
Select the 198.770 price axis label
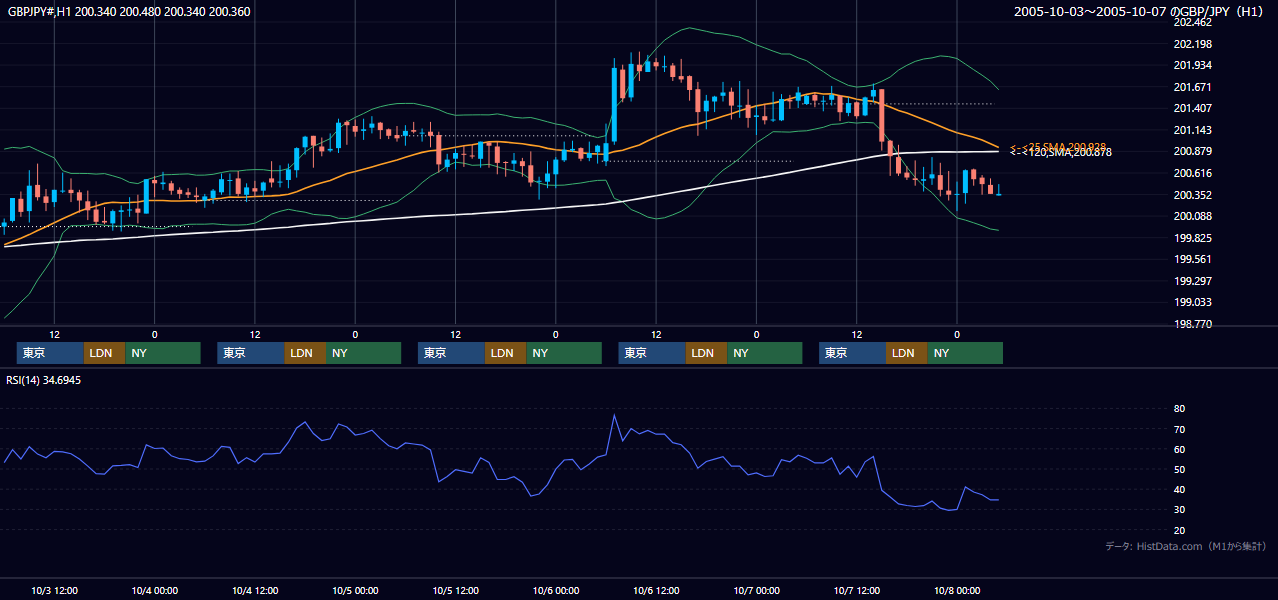[1192, 325]
